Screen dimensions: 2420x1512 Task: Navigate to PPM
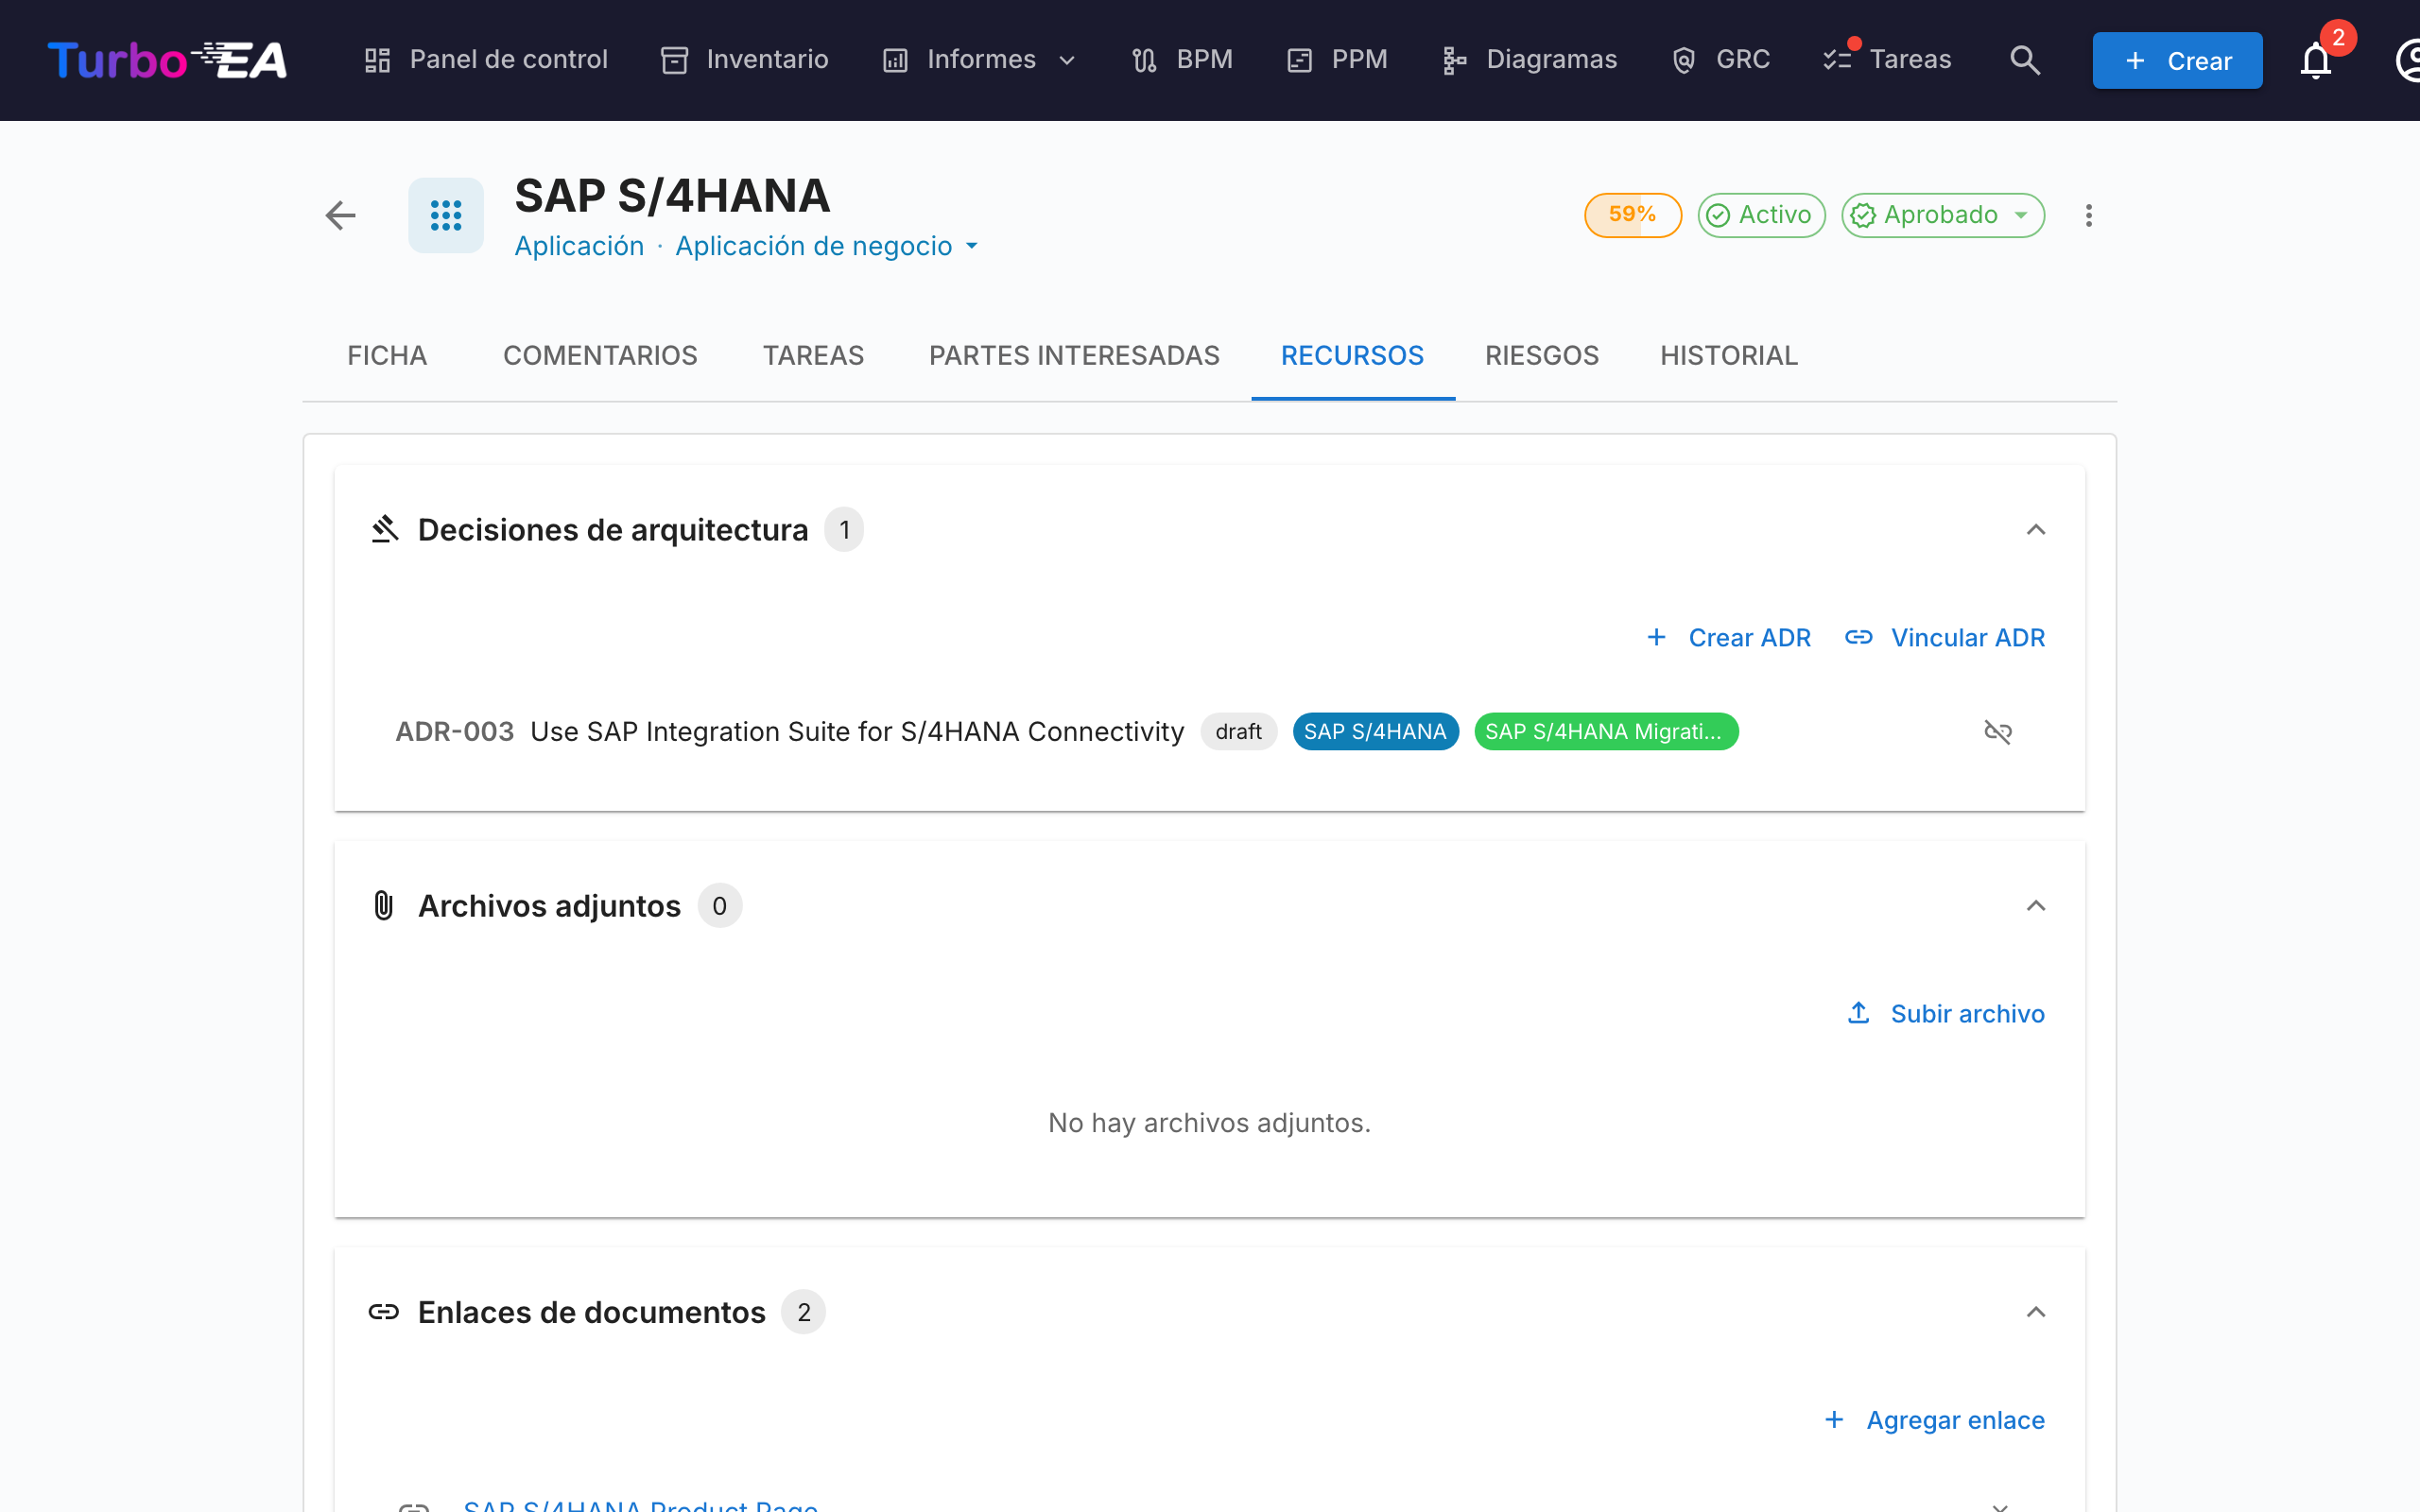[x=1337, y=60]
